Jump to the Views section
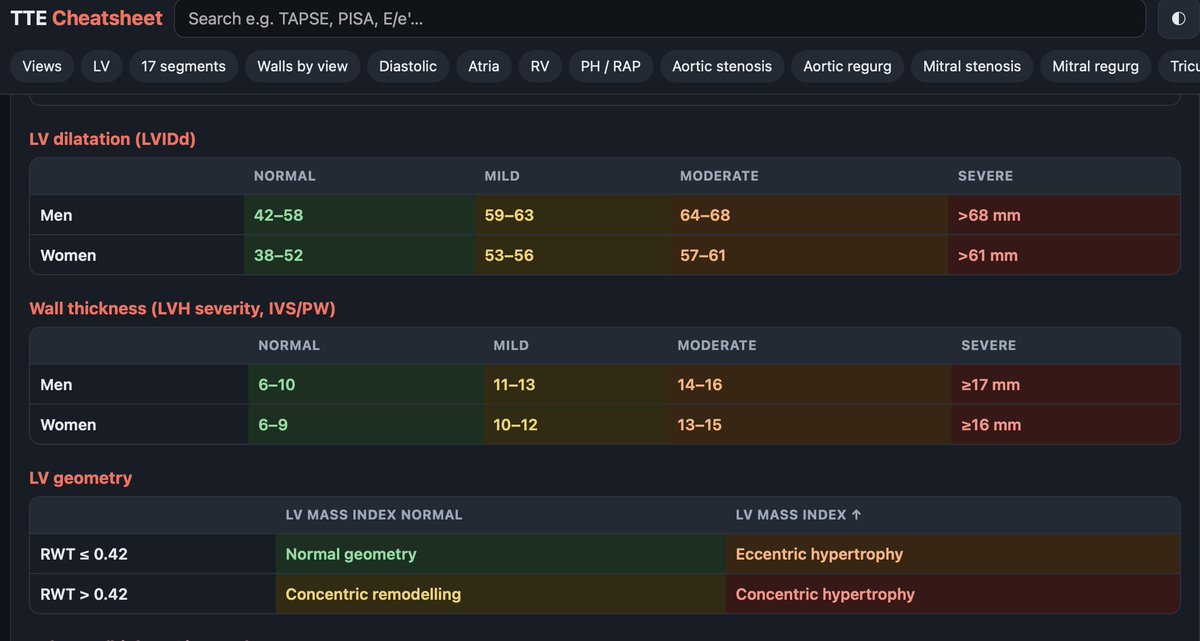This screenshot has width=1200, height=641. click(x=42, y=66)
